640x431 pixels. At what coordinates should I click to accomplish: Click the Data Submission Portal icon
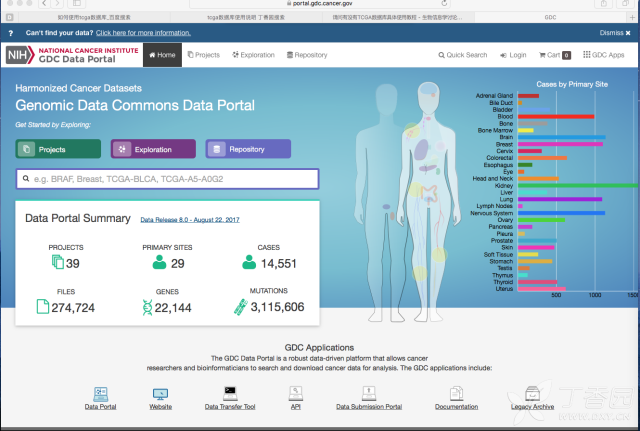(368, 392)
